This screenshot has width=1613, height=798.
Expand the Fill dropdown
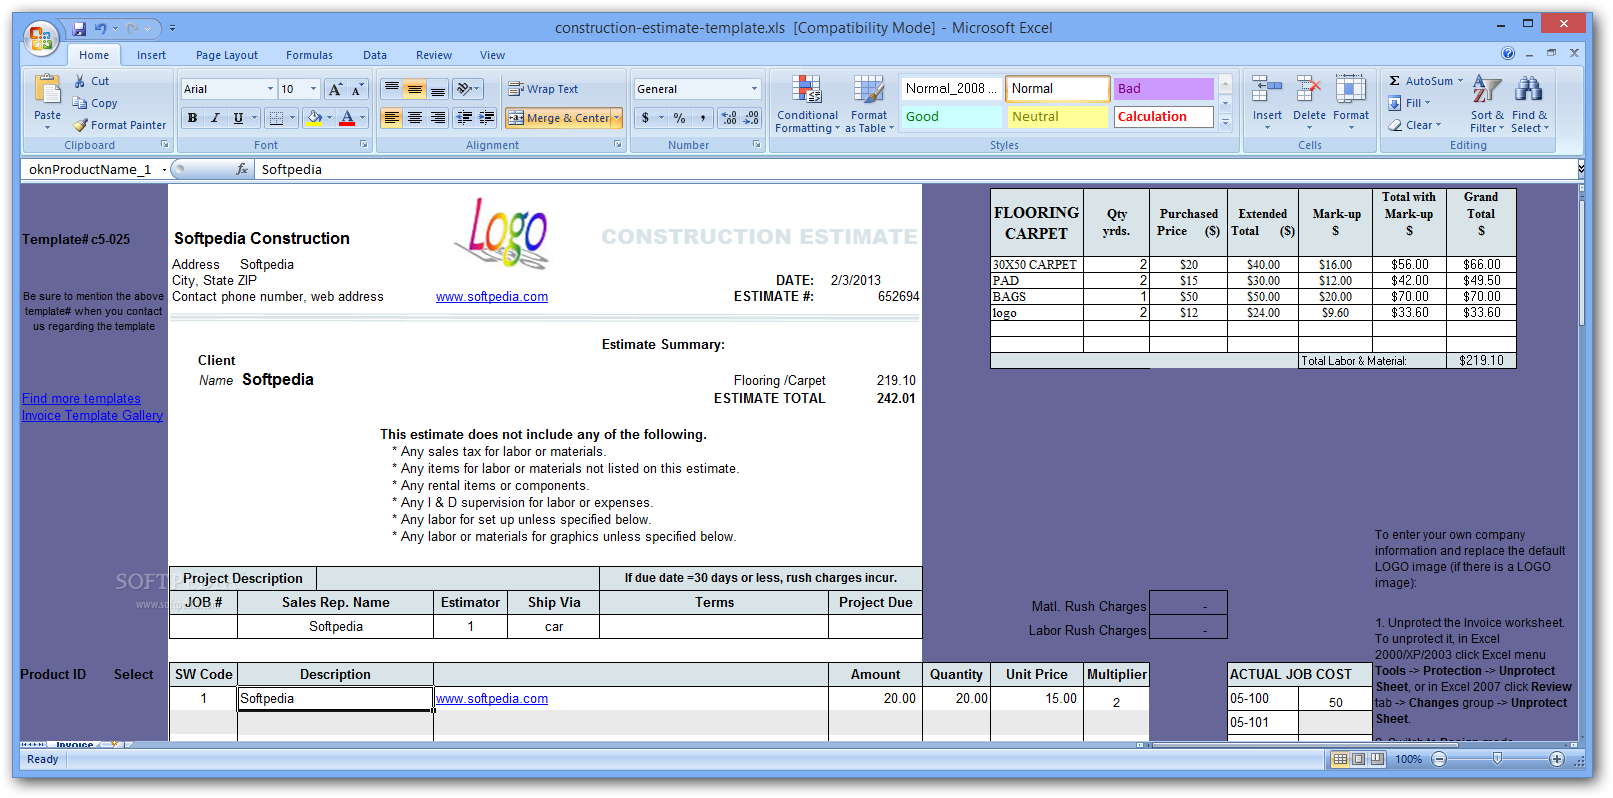[1427, 103]
